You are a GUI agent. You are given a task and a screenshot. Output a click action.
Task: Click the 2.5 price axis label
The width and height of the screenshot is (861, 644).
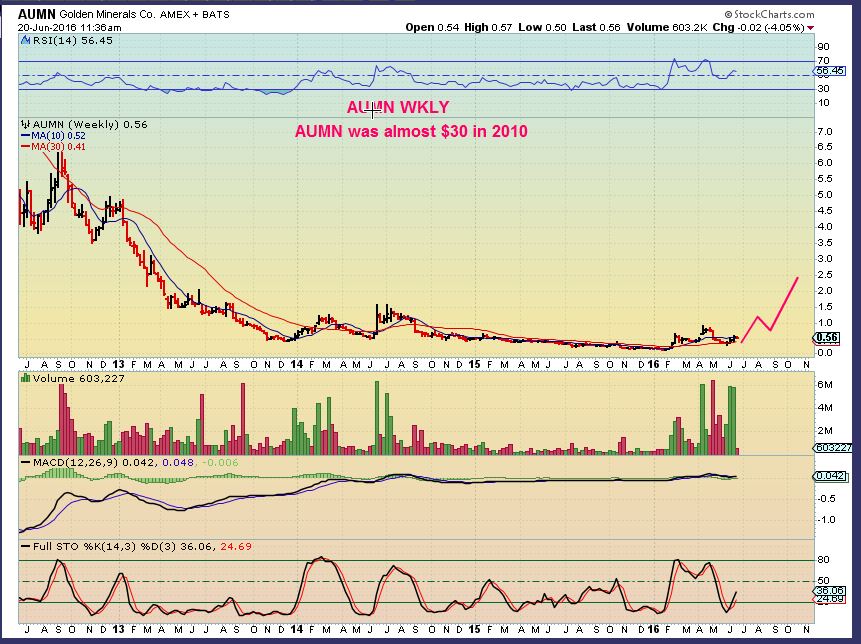825,275
